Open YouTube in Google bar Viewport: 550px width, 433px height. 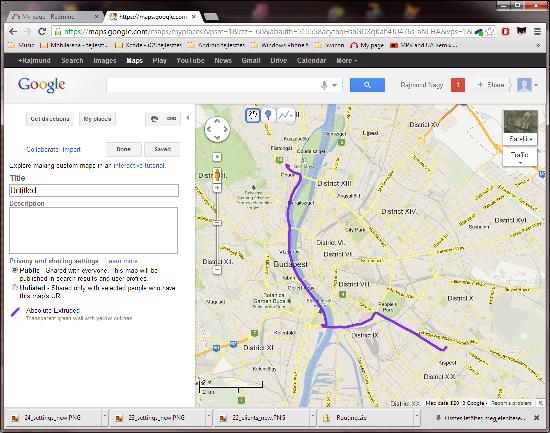[x=190, y=61]
